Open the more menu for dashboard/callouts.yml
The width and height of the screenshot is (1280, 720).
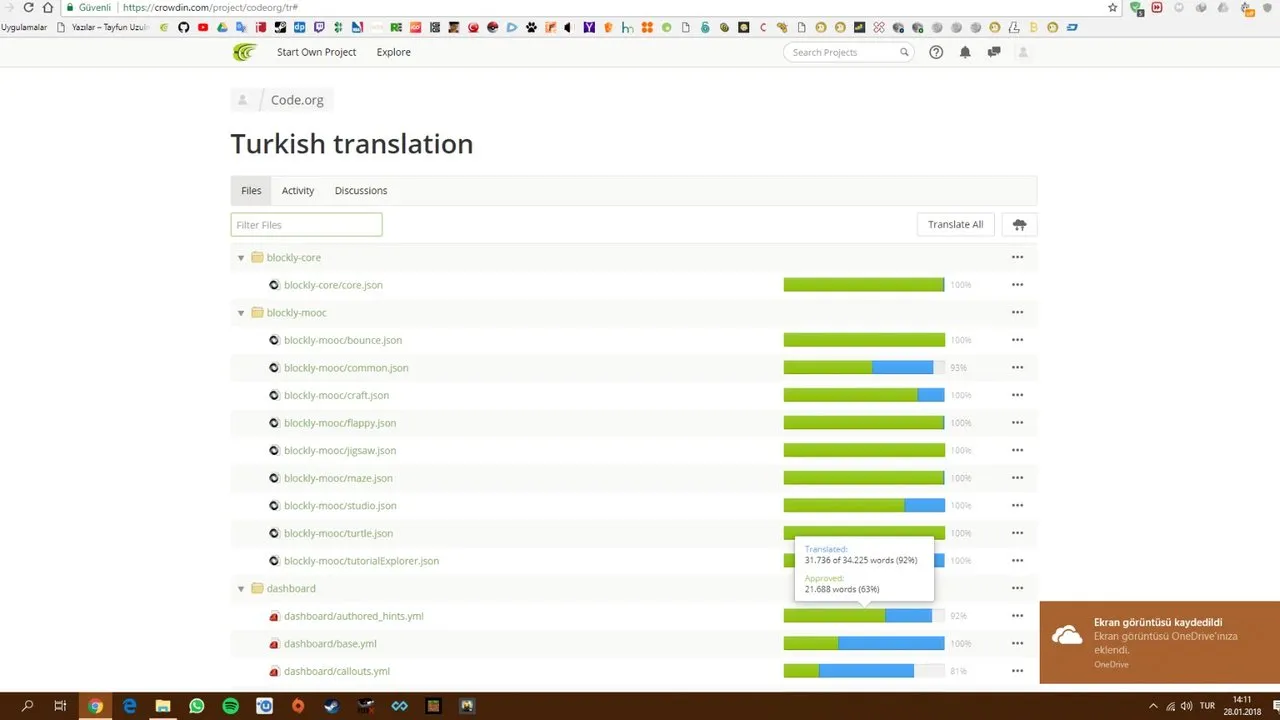click(1017, 671)
